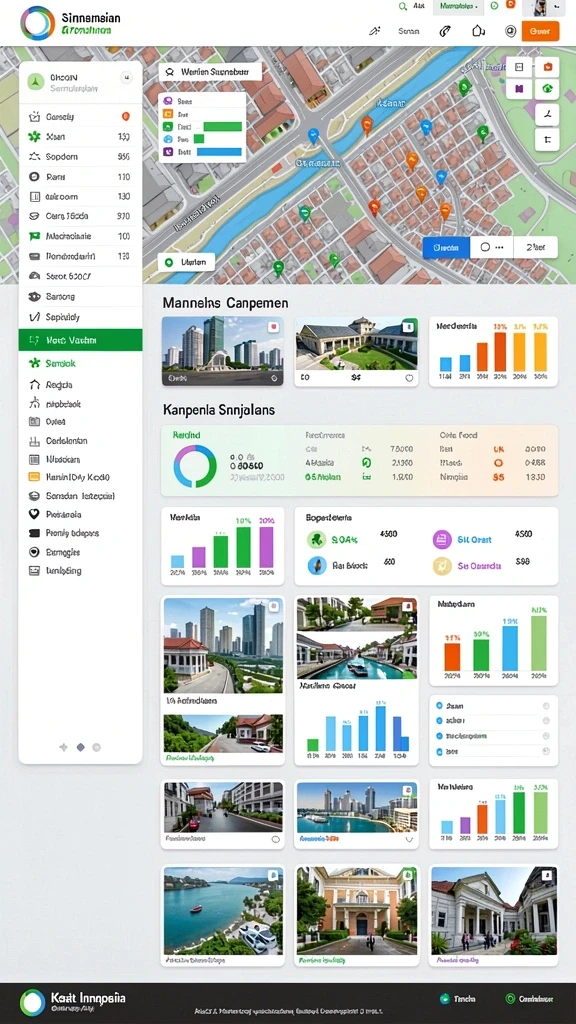This screenshot has width=576, height=1024.
Task: Click the long green bar in map legend
Action: pos(223,127)
